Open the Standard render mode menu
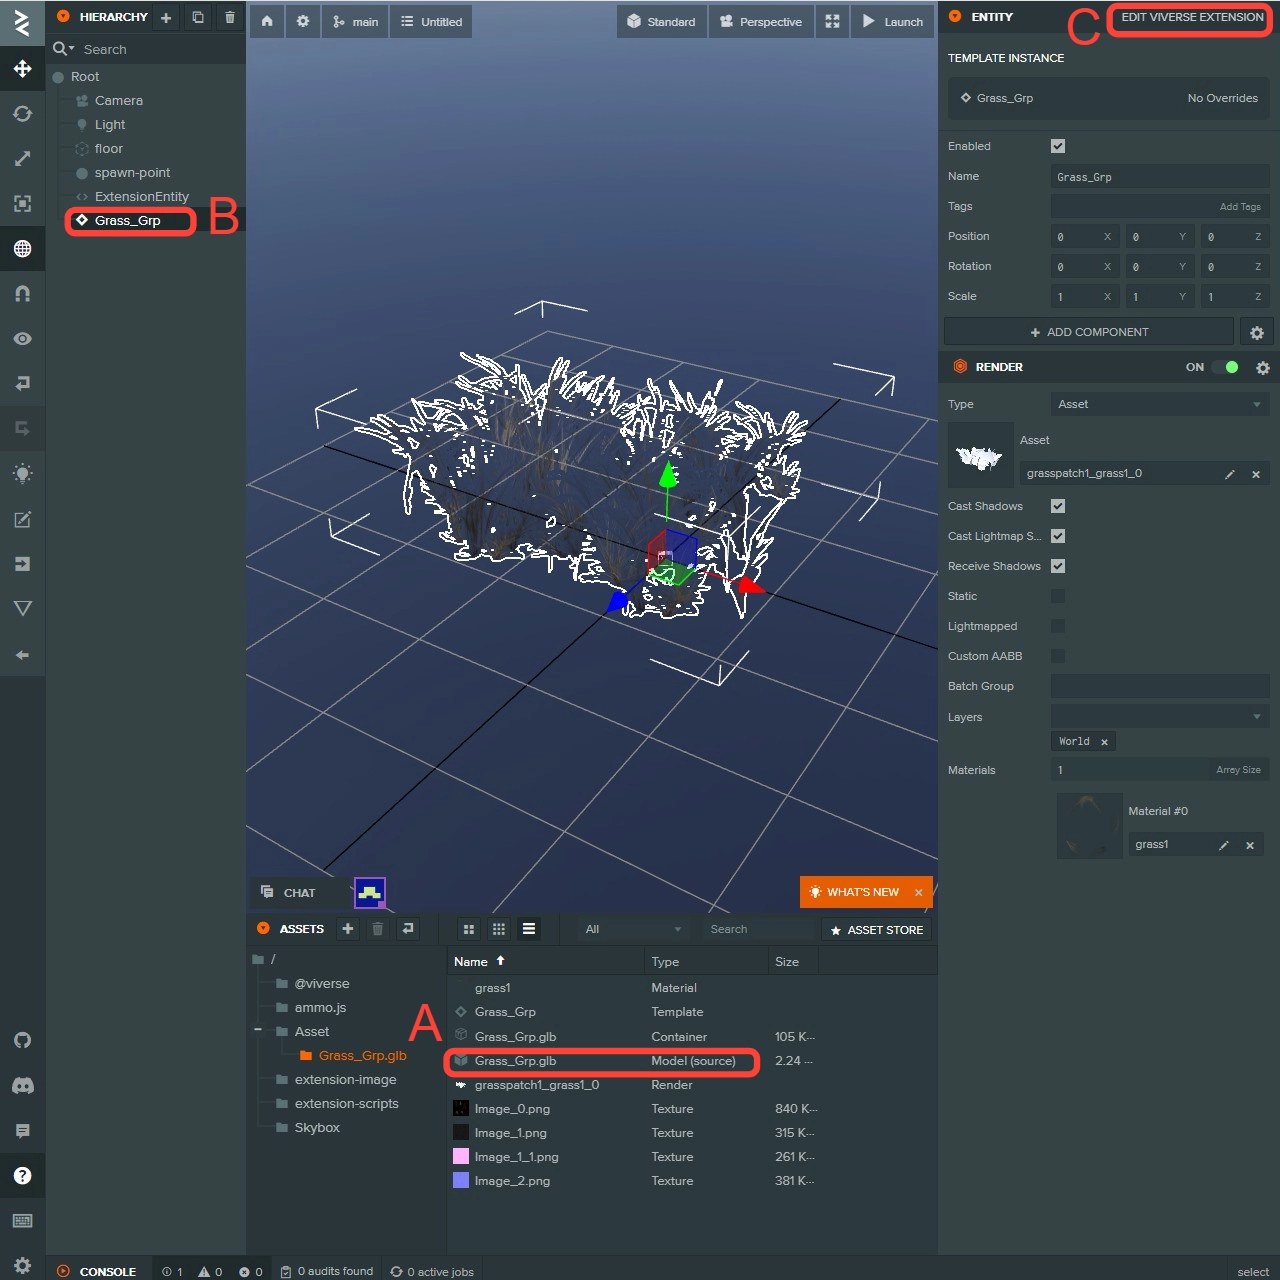1280x1280 pixels. [661, 21]
